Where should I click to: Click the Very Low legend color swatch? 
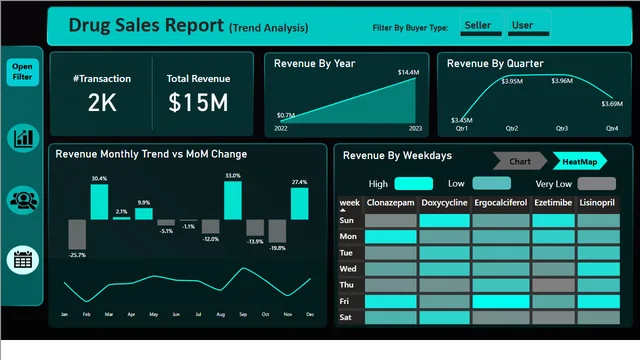point(597,184)
